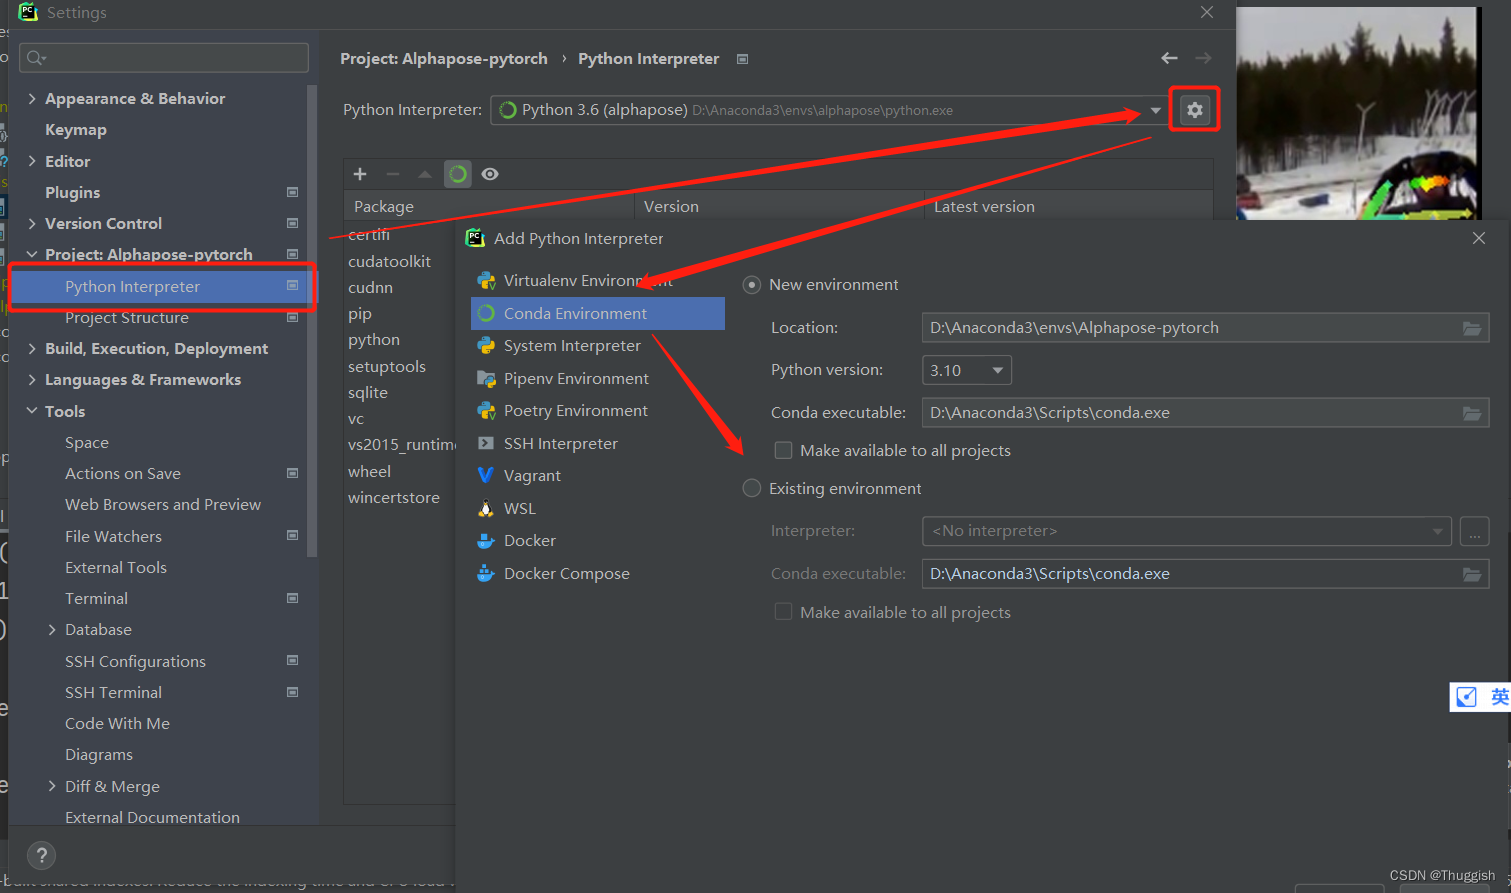Open Web Browsers and Preview settings

(x=163, y=504)
